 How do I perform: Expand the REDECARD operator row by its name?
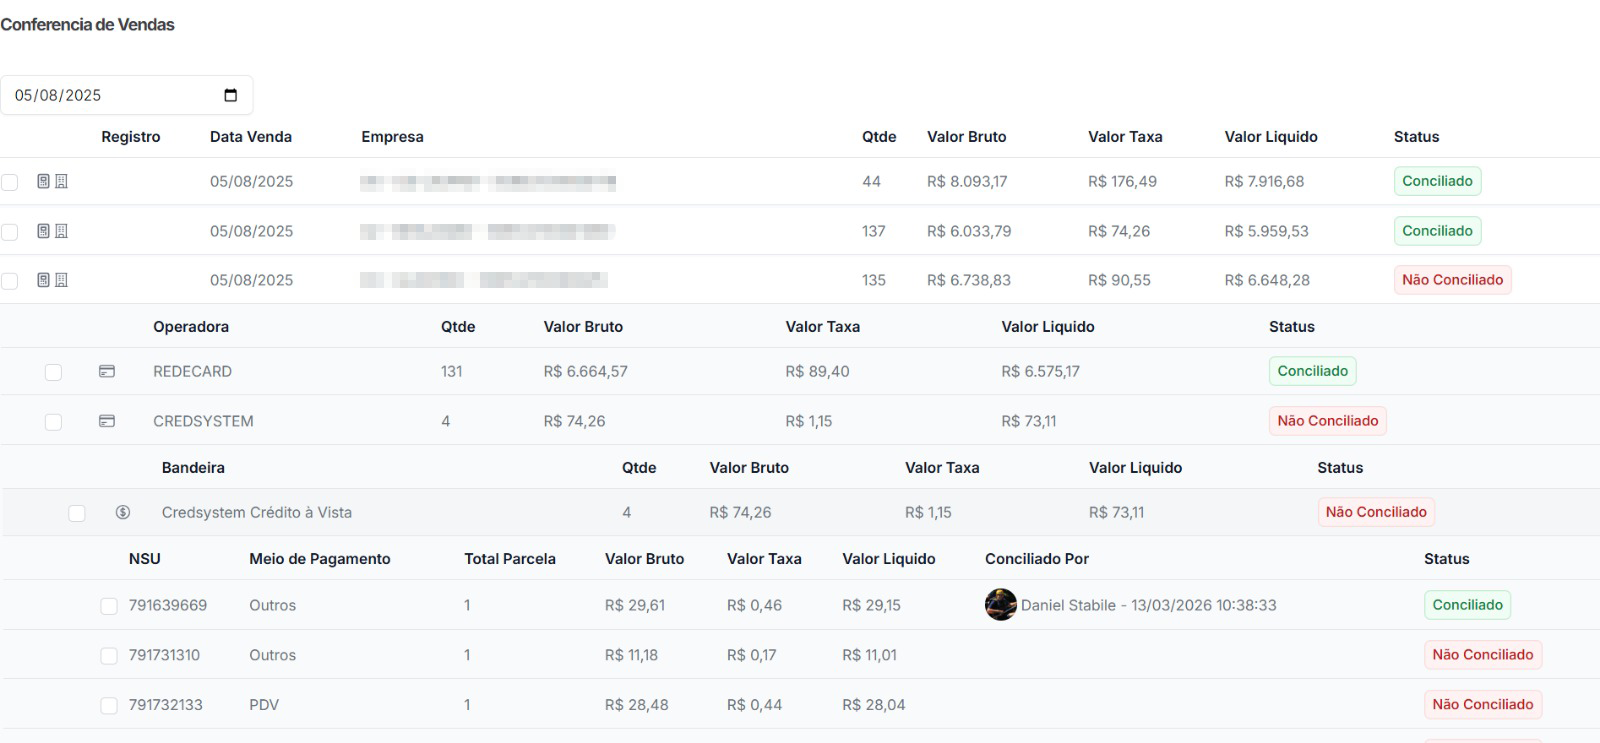(x=192, y=371)
